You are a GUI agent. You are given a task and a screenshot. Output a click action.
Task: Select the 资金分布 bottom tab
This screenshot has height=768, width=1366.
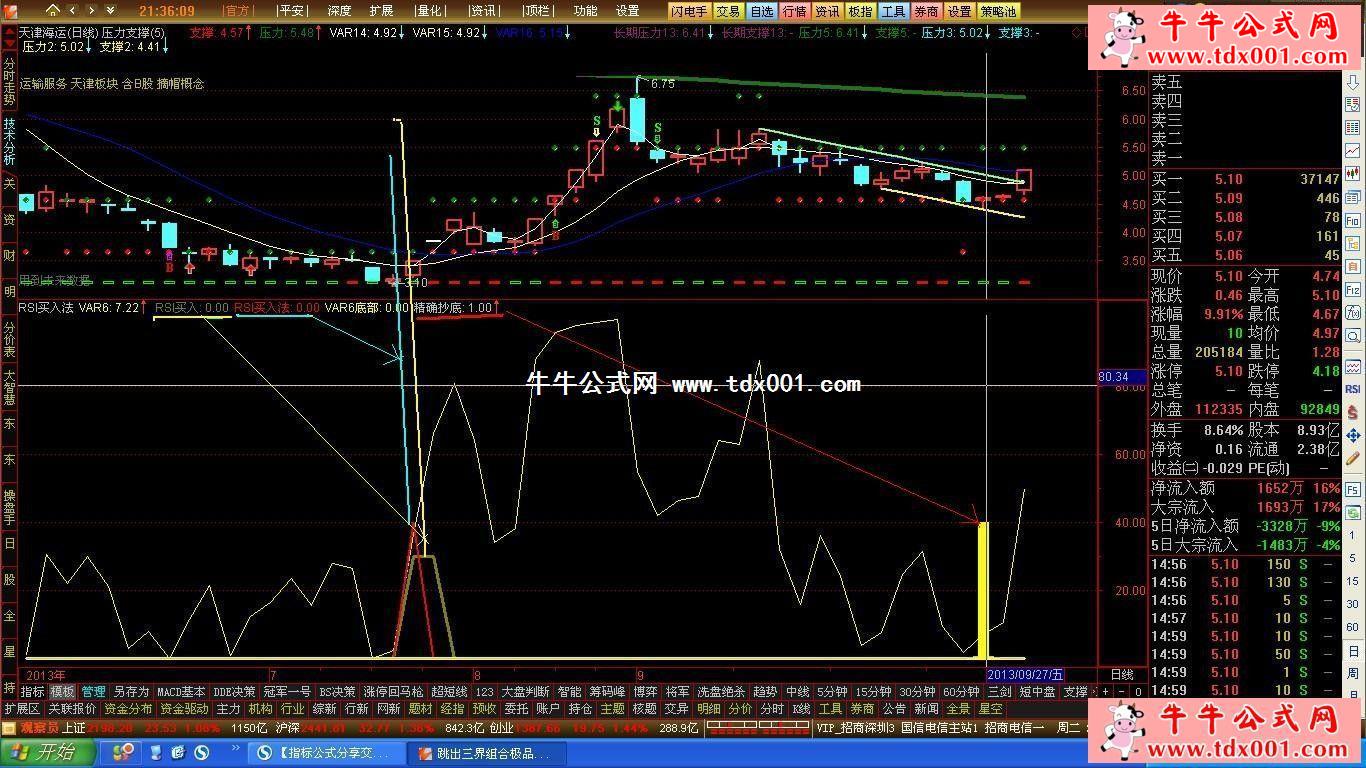click(128, 709)
